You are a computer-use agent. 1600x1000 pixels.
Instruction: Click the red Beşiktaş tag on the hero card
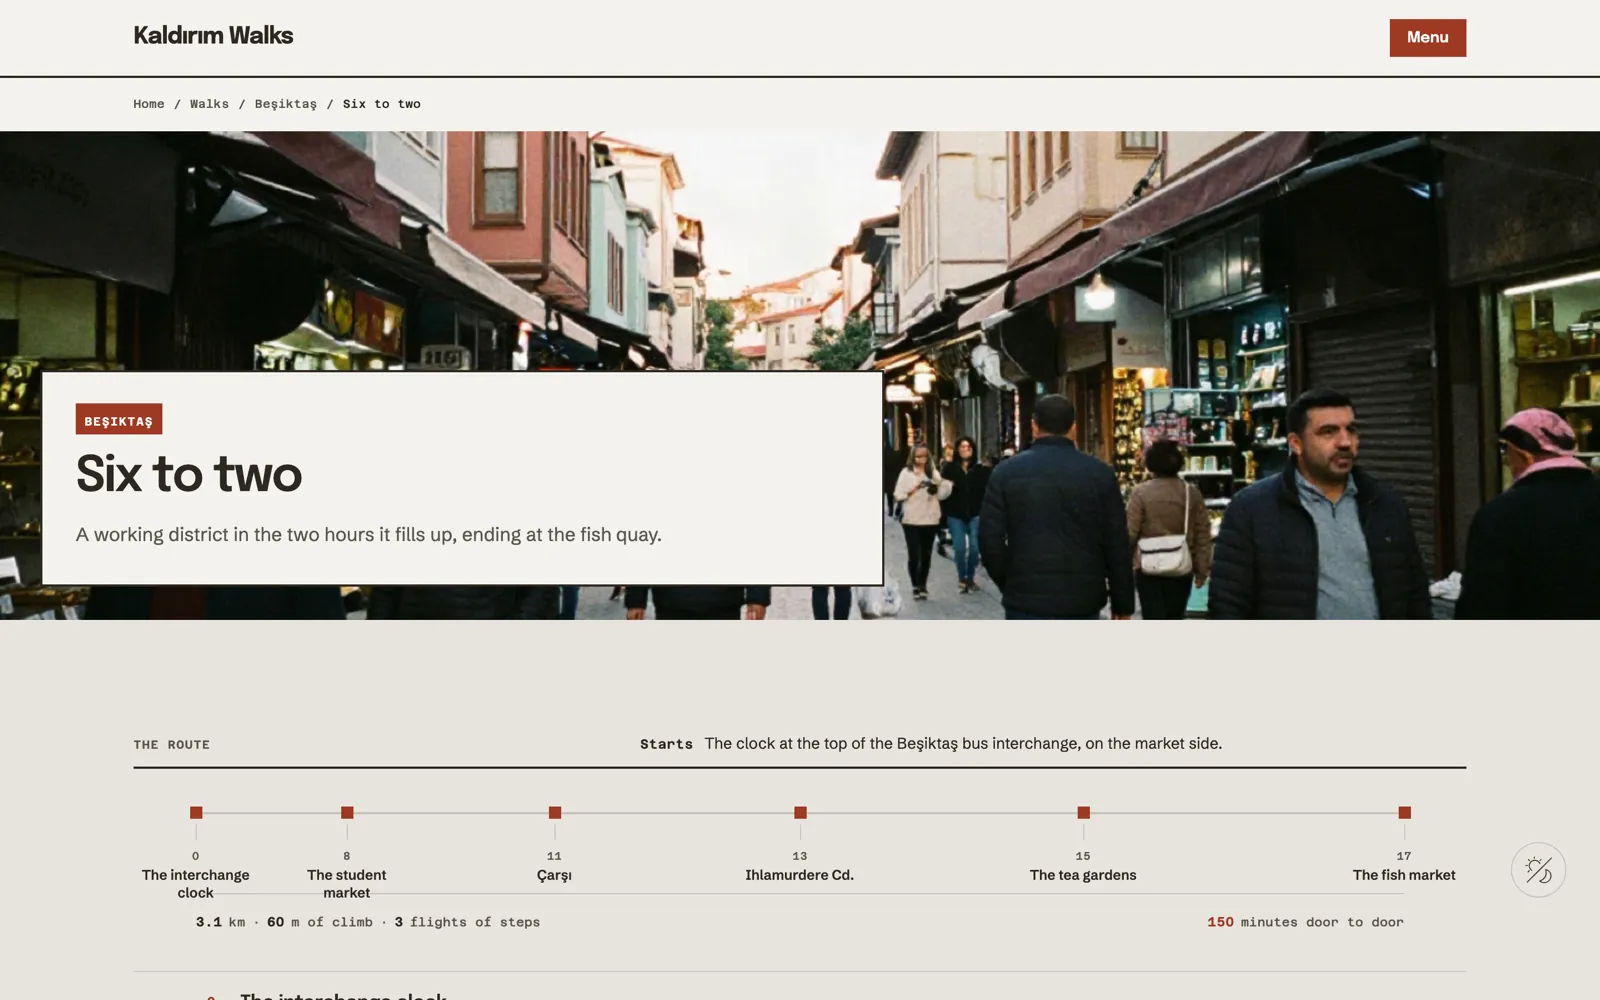[119, 419]
